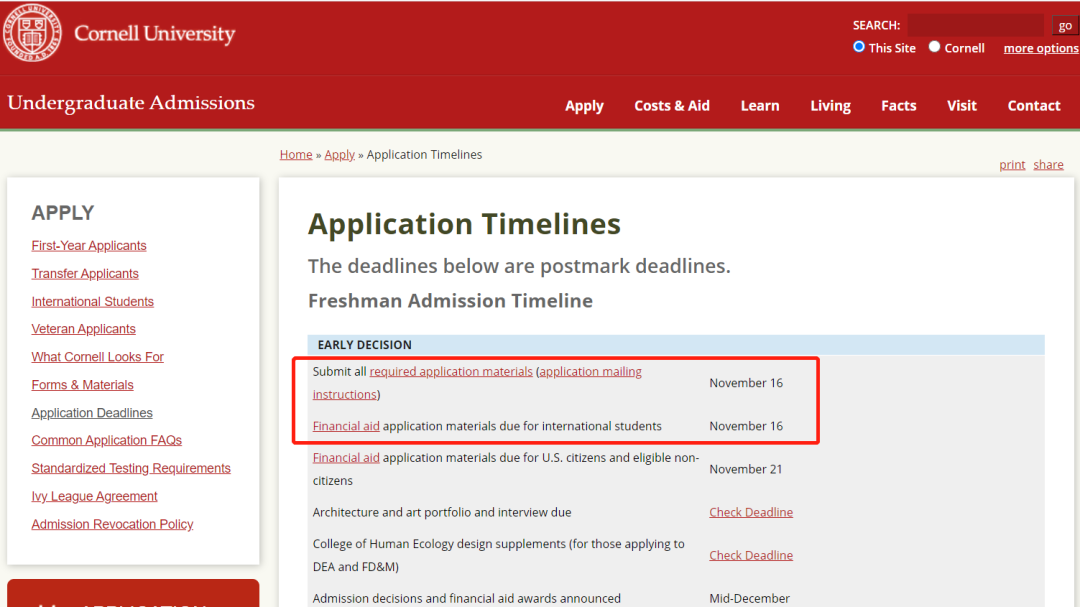This screenshot has width=1080, height=607.
Task: Open Common Application FAQs link
Action: (106, 440)
